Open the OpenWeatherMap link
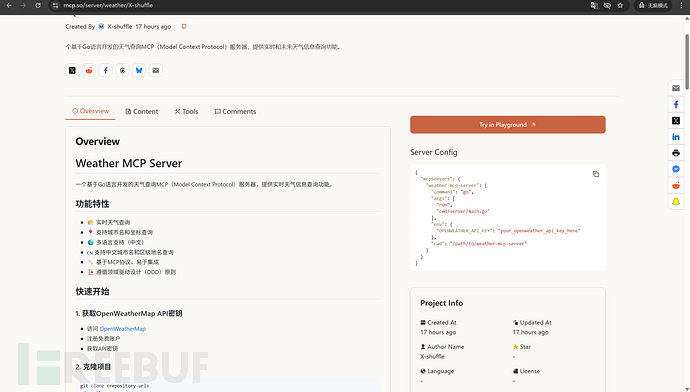Image resolution: width=690 pixels, height=392 pixels. (x=122, y=329)
